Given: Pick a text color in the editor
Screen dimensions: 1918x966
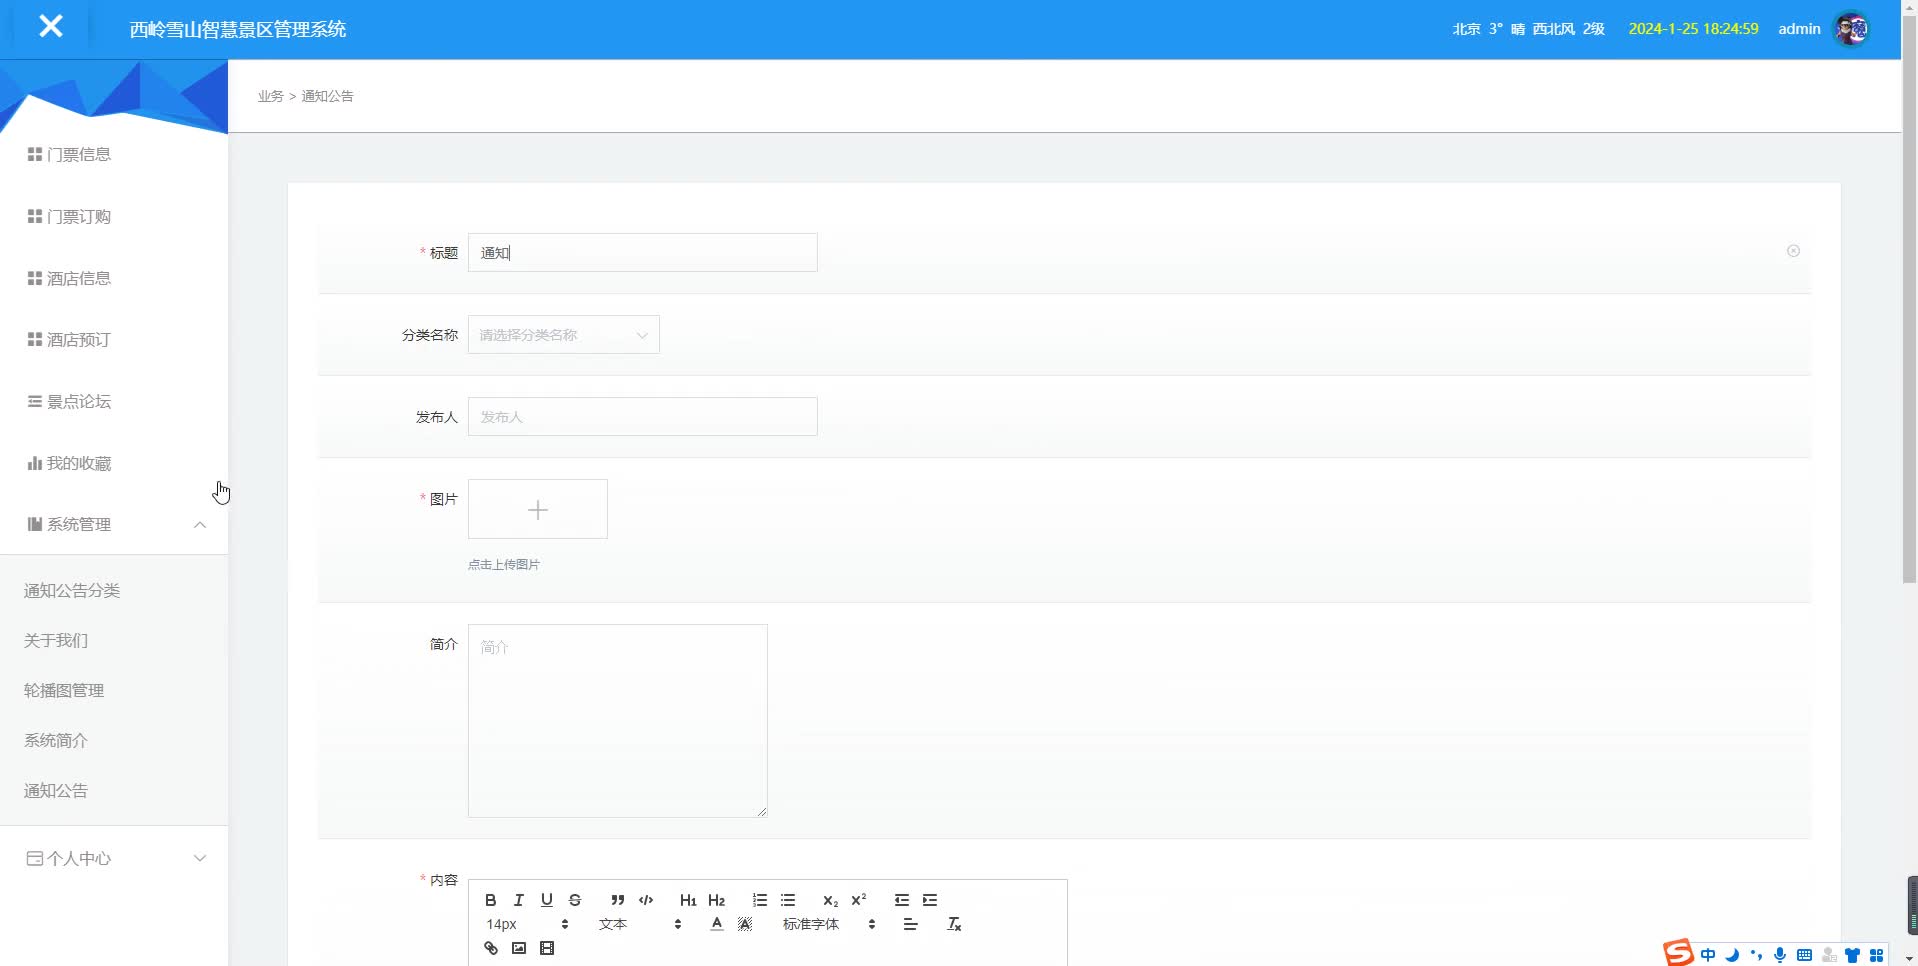Looking at the screenshot, I should (717, 924).
